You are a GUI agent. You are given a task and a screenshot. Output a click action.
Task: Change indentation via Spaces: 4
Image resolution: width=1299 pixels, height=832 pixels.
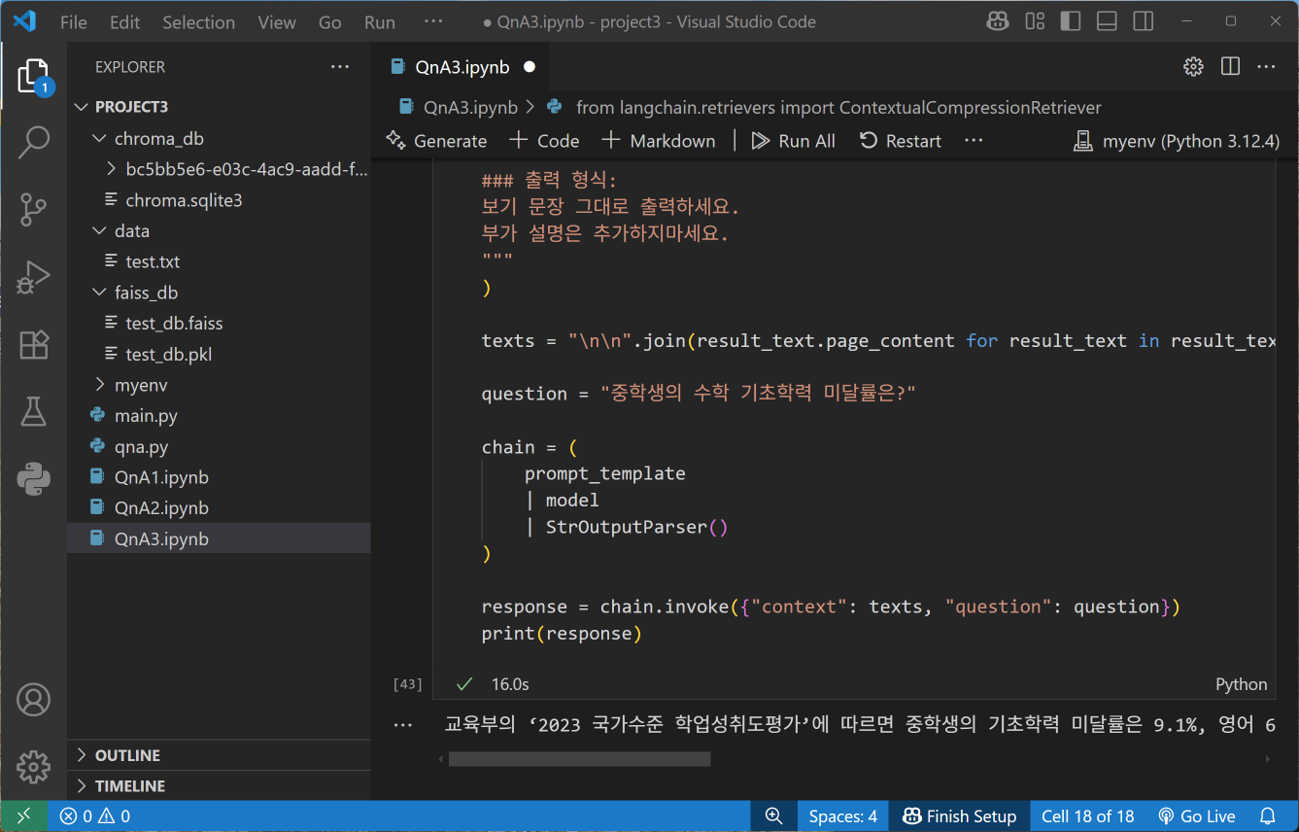843,816
